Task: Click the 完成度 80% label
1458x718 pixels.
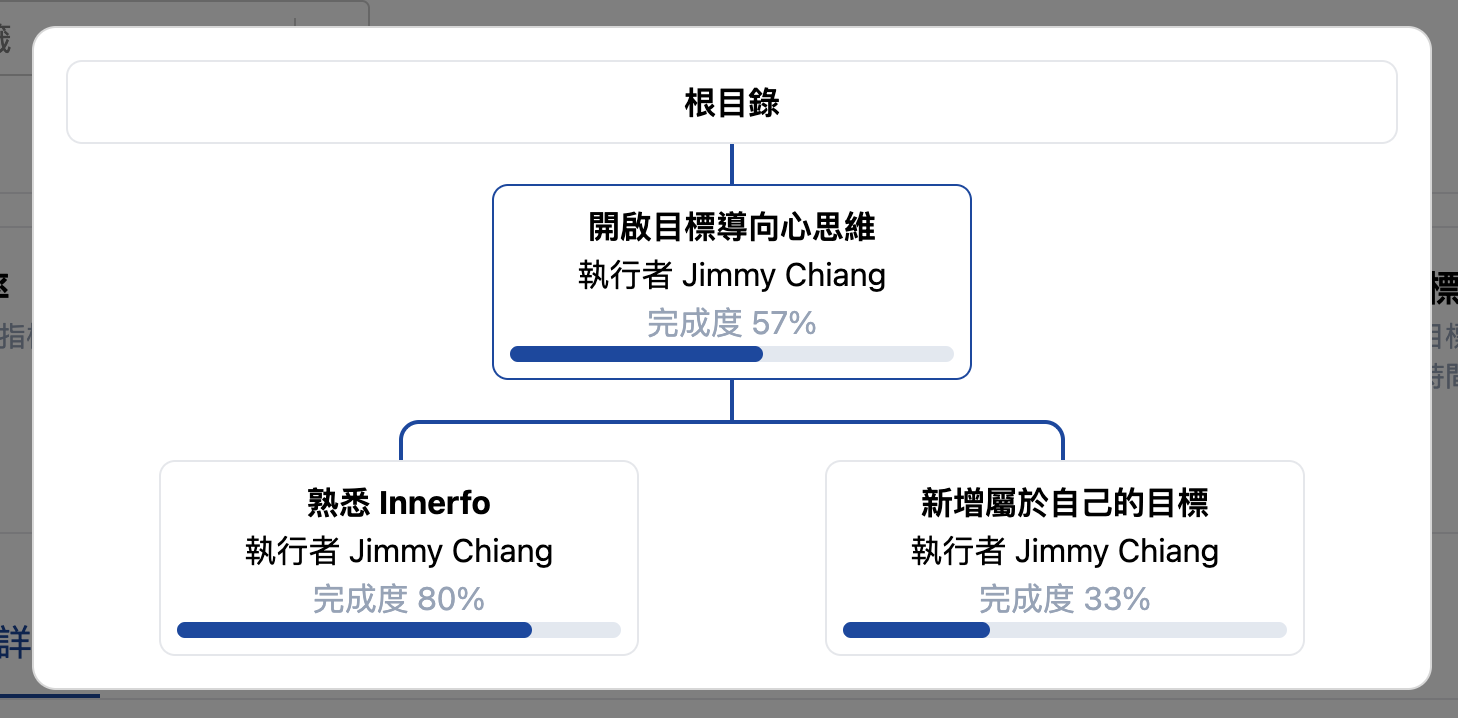Action: (x=398, y=598)
